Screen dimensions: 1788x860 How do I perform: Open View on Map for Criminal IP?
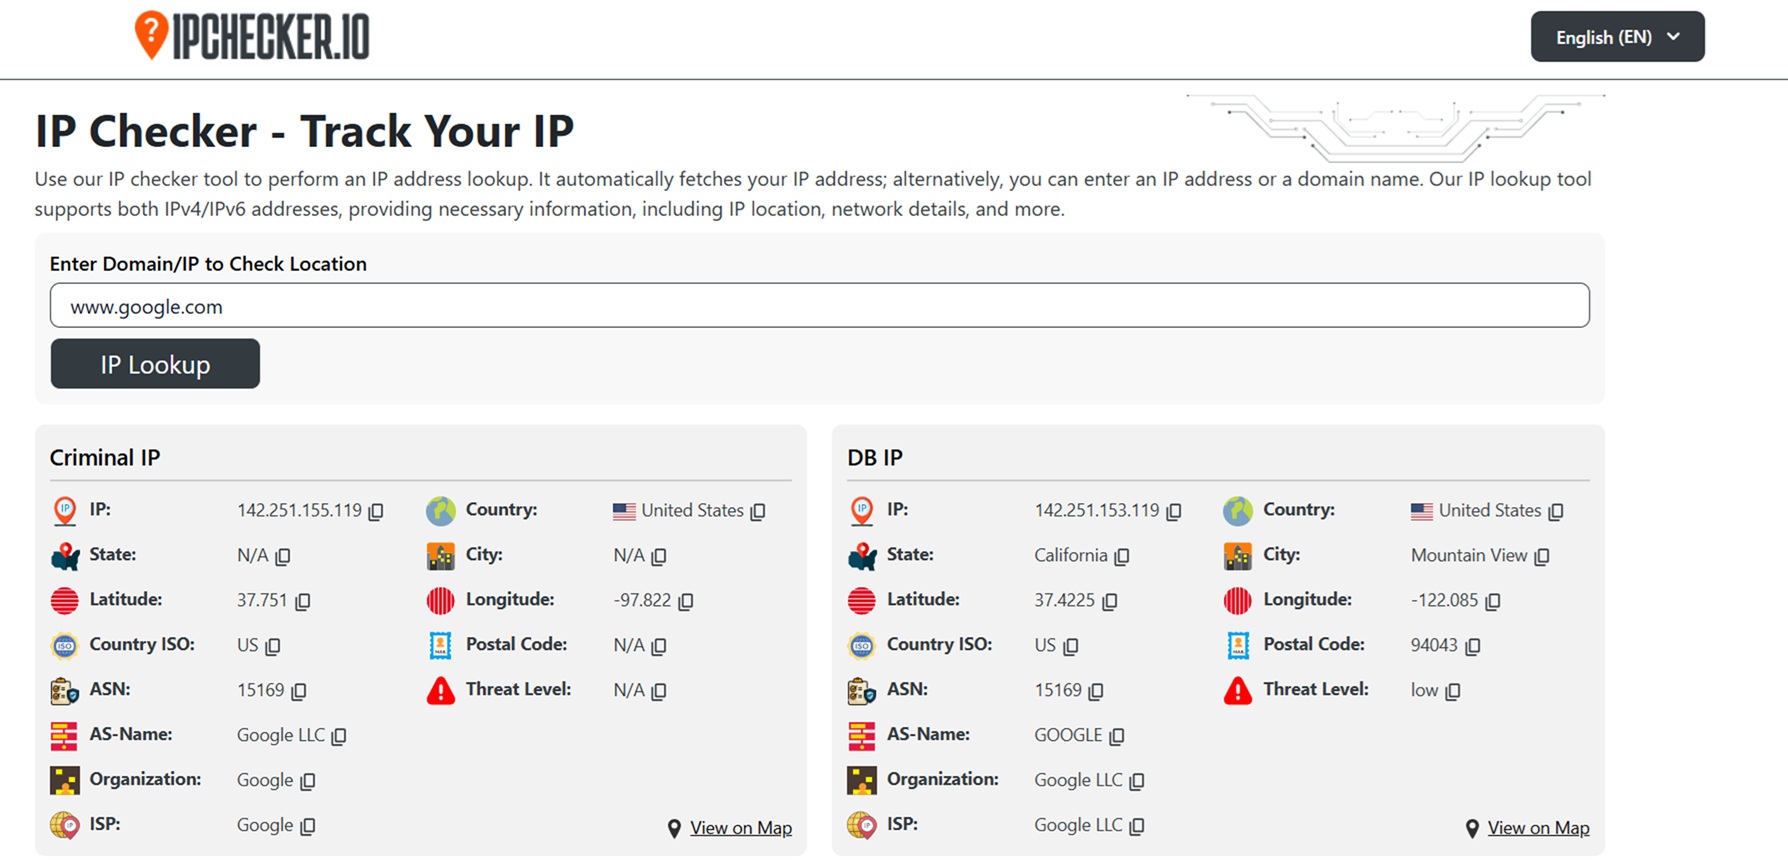[x=740, y=828]
